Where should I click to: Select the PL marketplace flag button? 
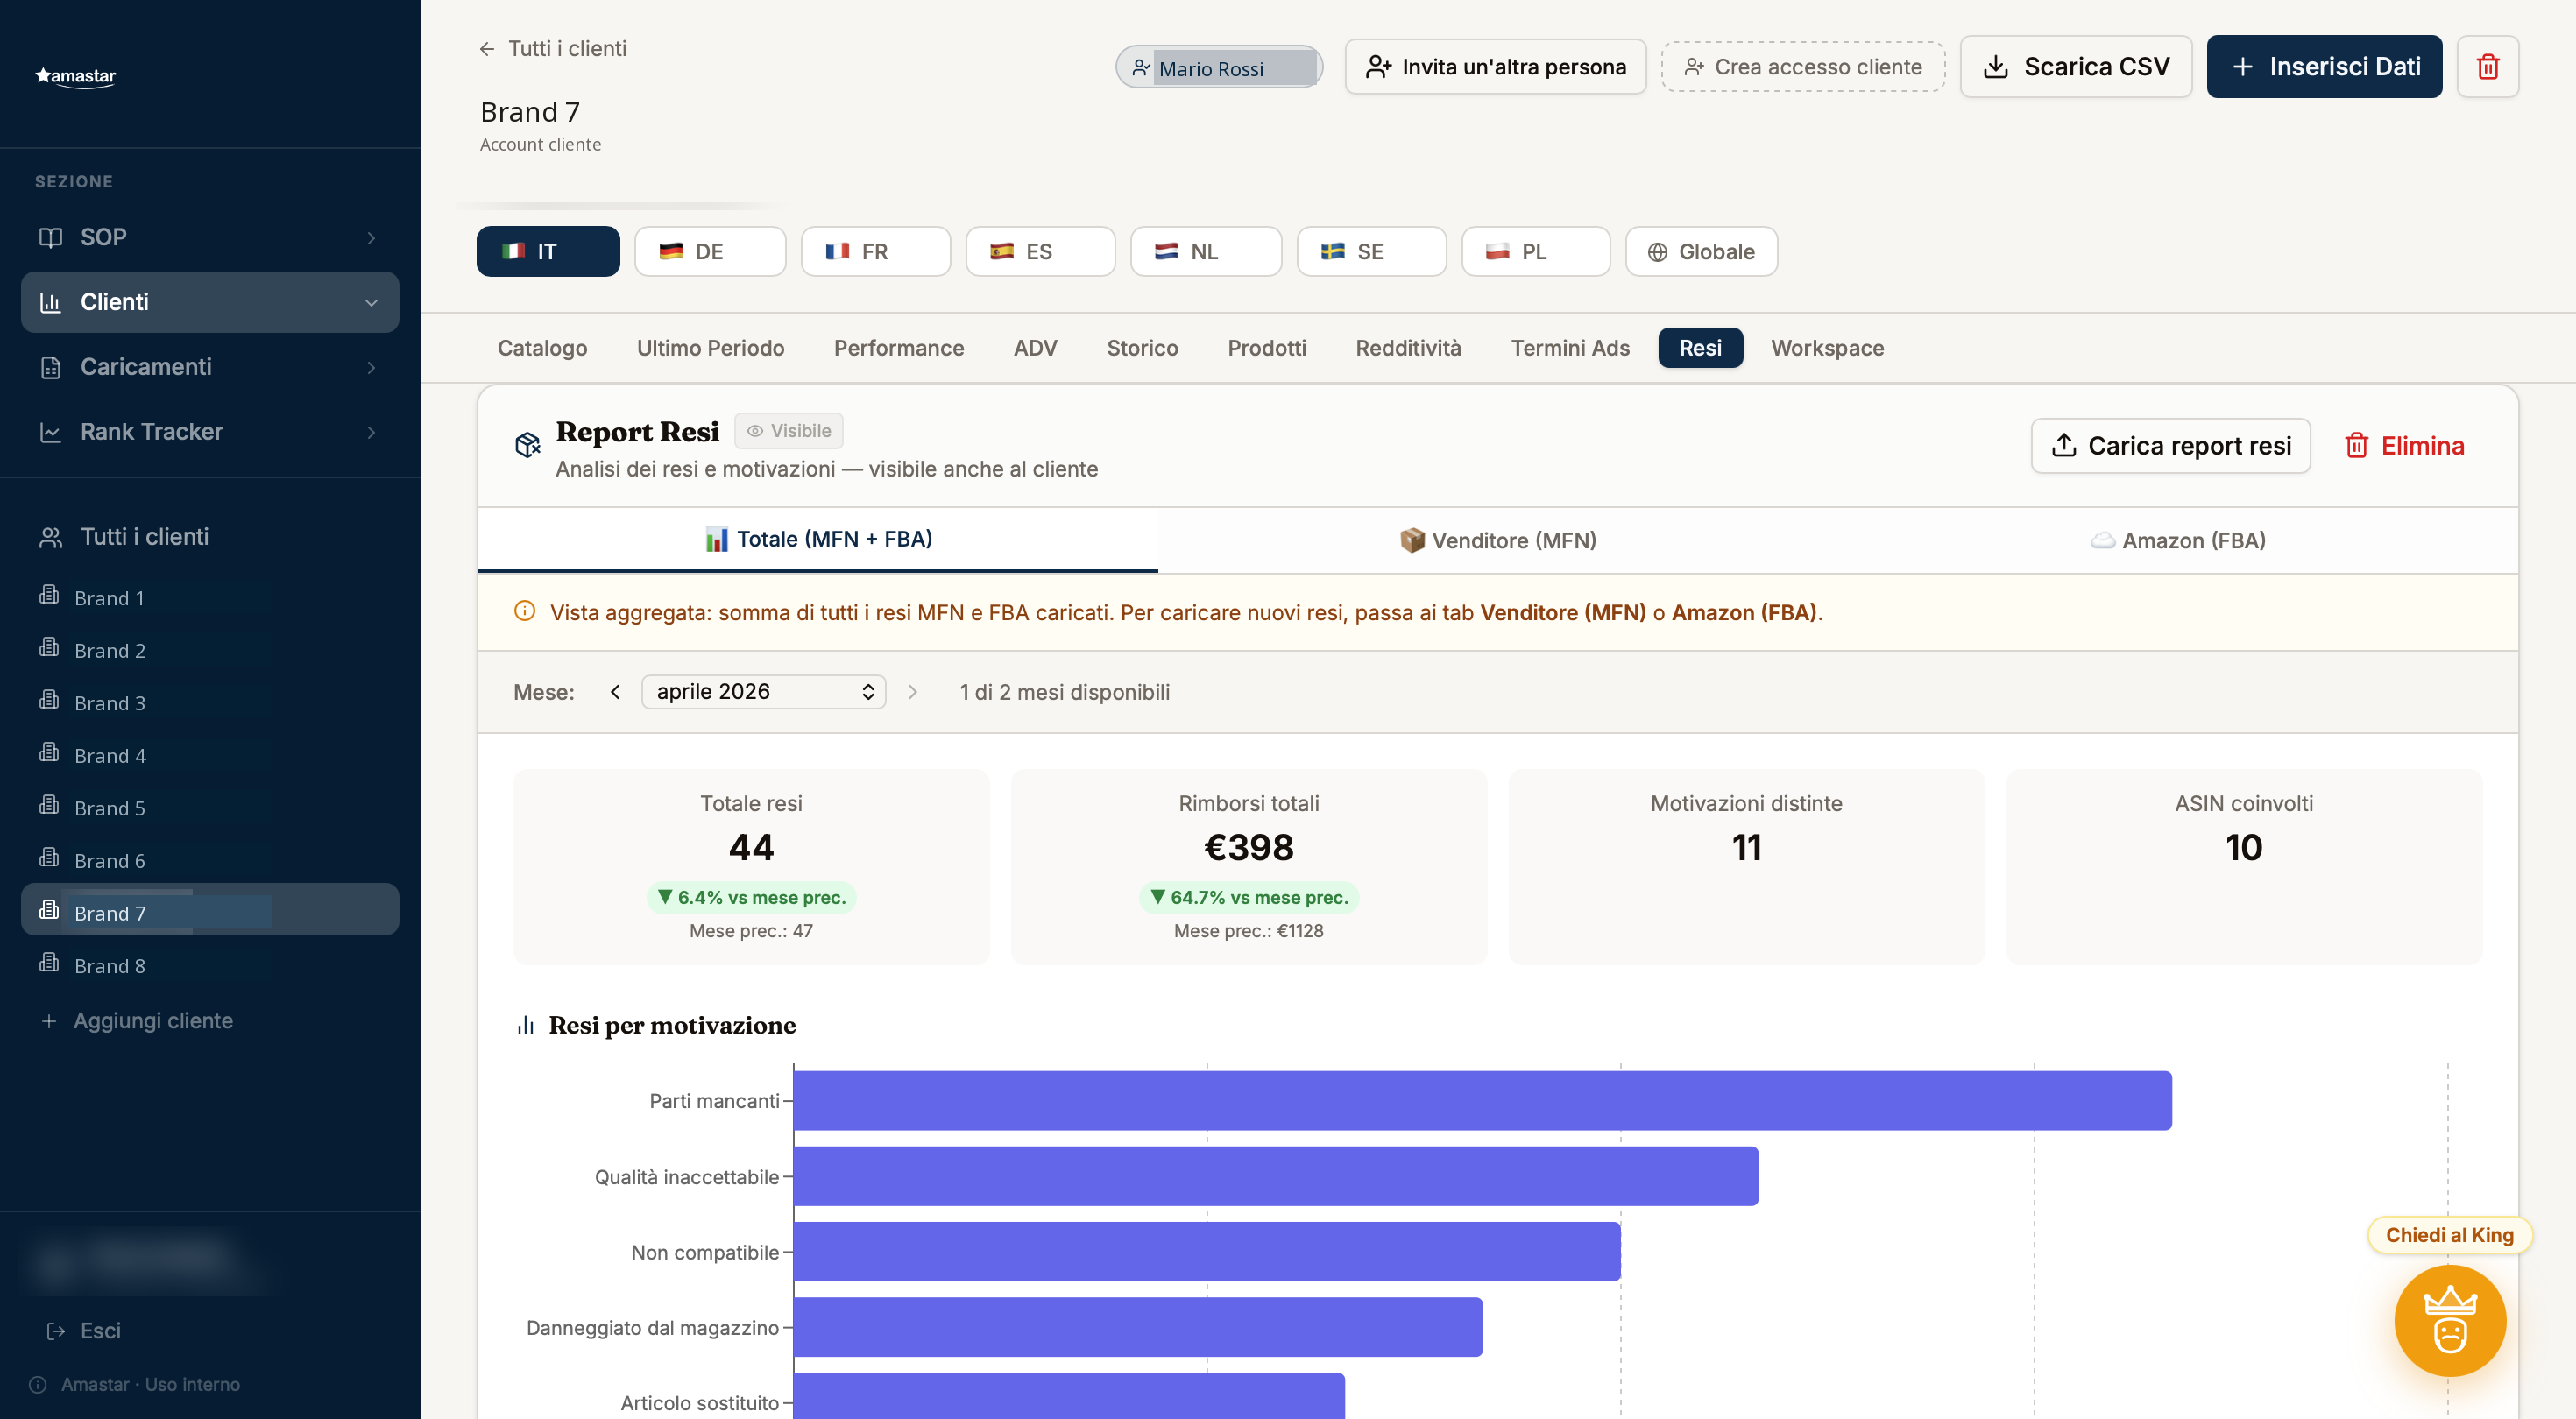[1535, 251]
